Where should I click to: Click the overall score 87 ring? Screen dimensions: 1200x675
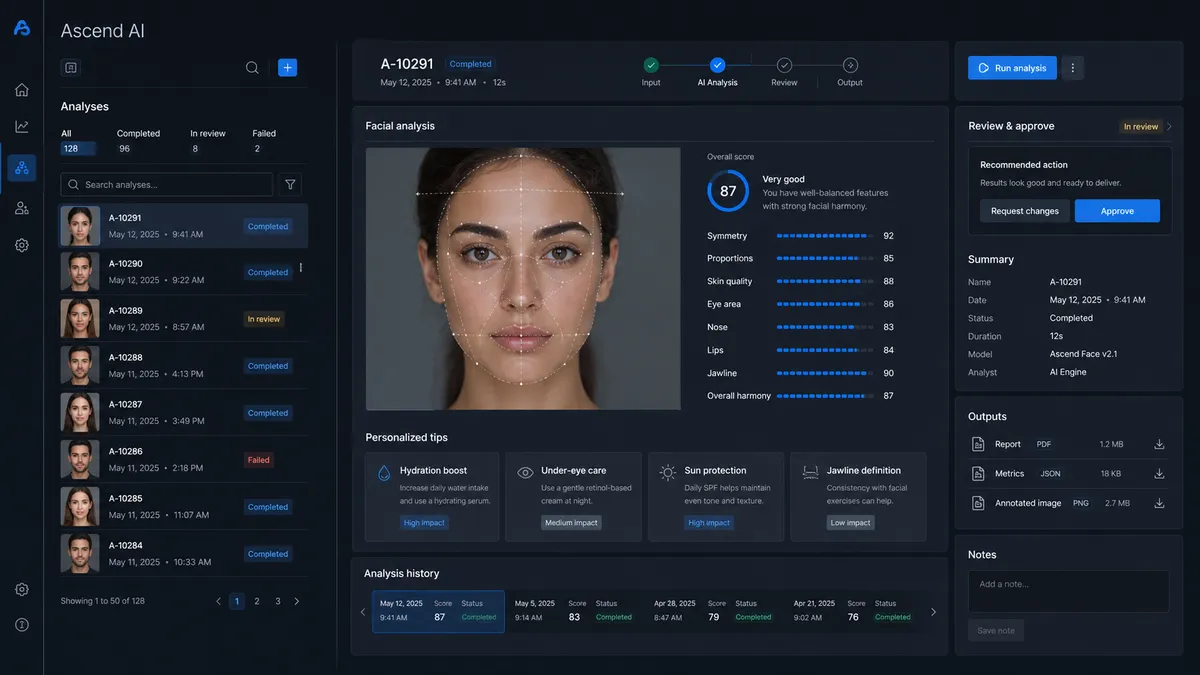(x=728, y=191)
